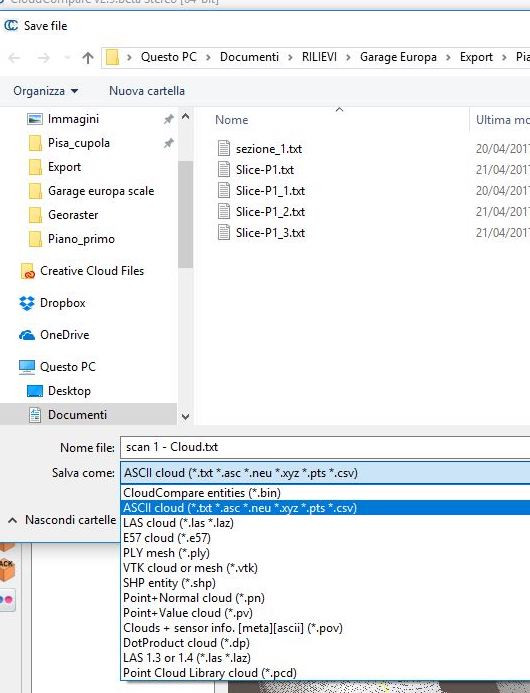Click the Nome file input field
The width and height of the screenshot is (530, 693).
325,447
